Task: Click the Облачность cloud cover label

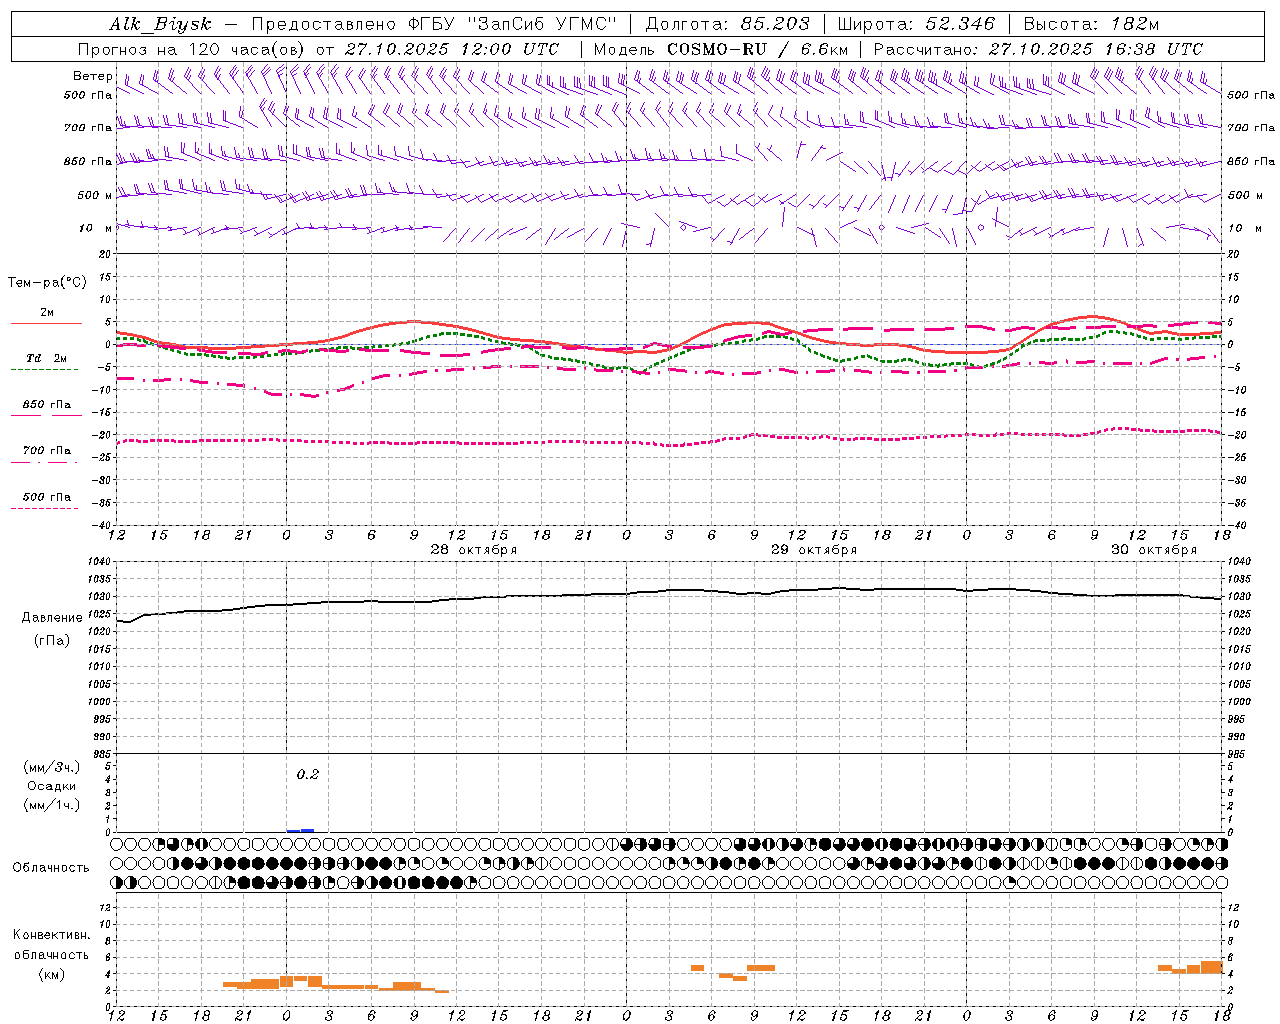Action: 51,867
